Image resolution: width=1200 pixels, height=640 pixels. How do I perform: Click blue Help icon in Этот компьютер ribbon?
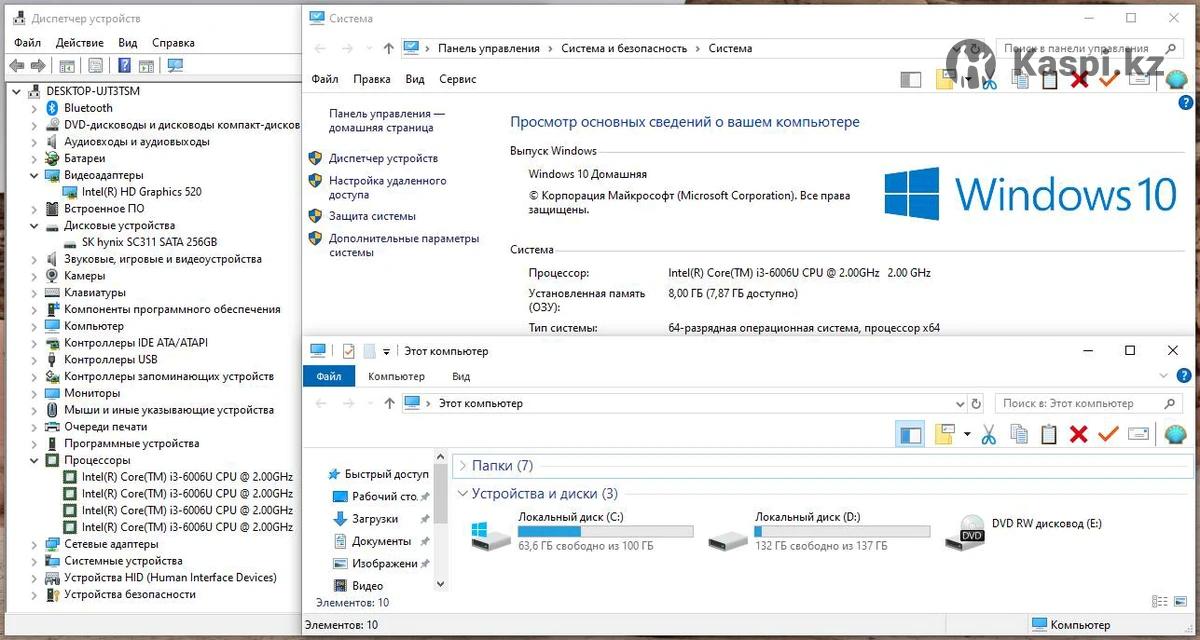pyautogui.click(x=1184, y=376)
